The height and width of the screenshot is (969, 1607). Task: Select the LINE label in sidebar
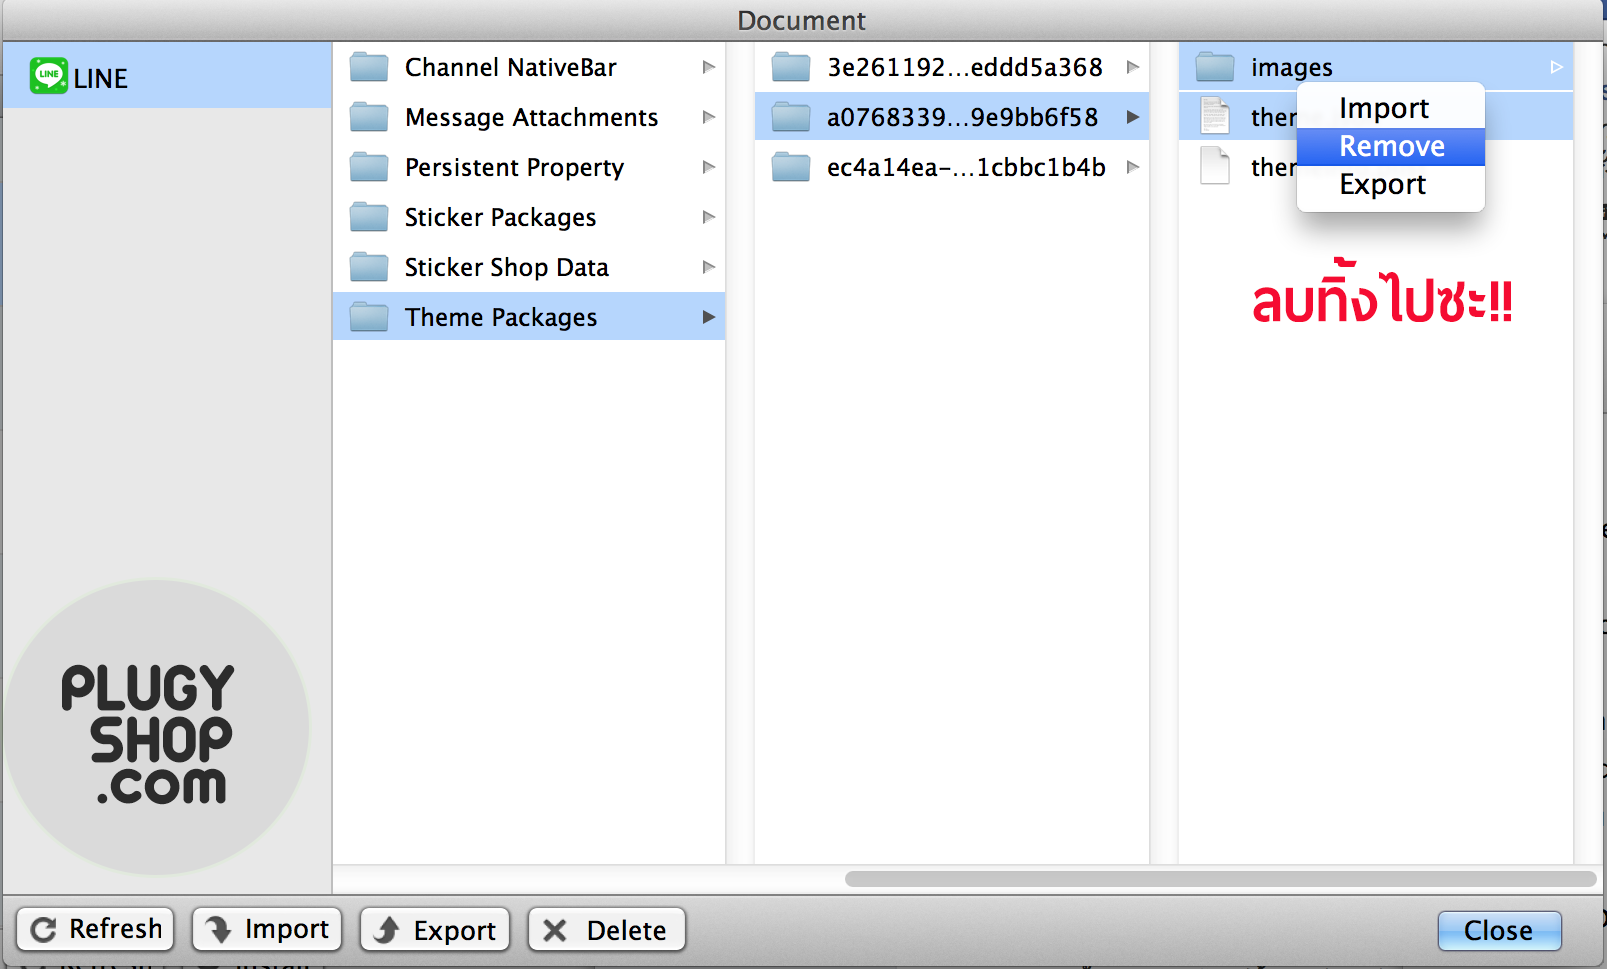click(x=100, y=78)
